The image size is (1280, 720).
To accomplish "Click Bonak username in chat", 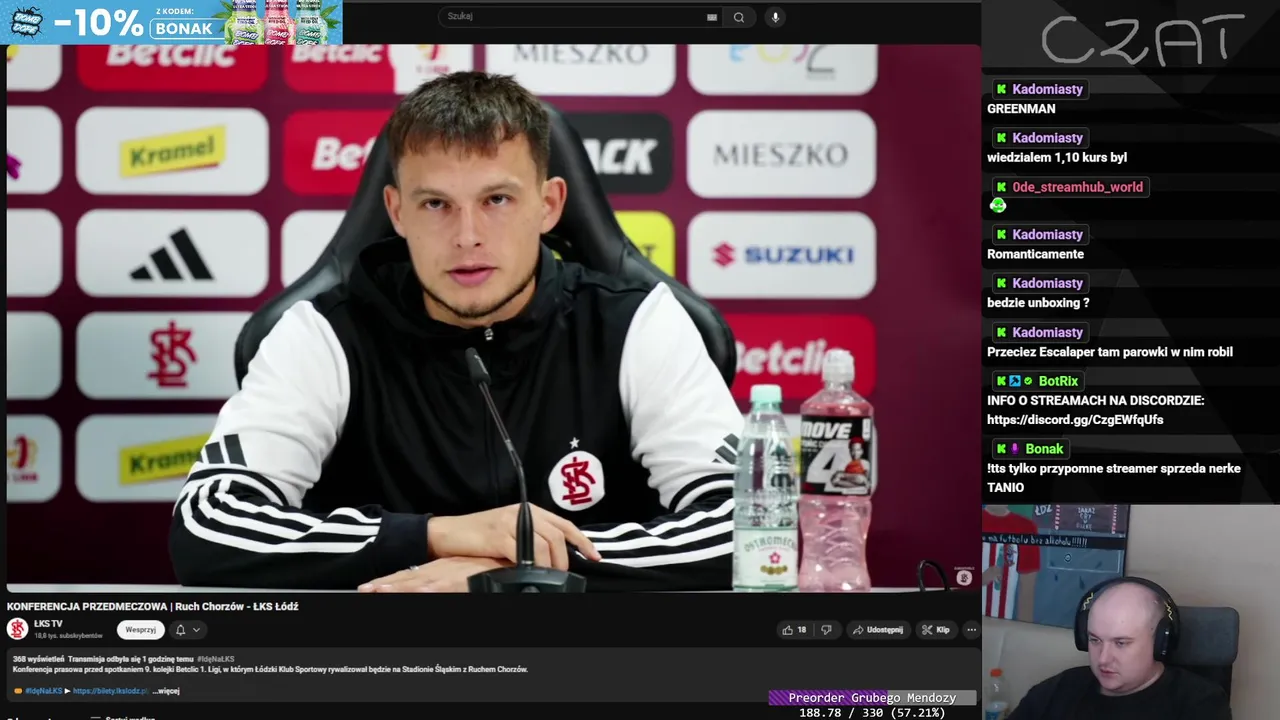I will (1044, 449).
